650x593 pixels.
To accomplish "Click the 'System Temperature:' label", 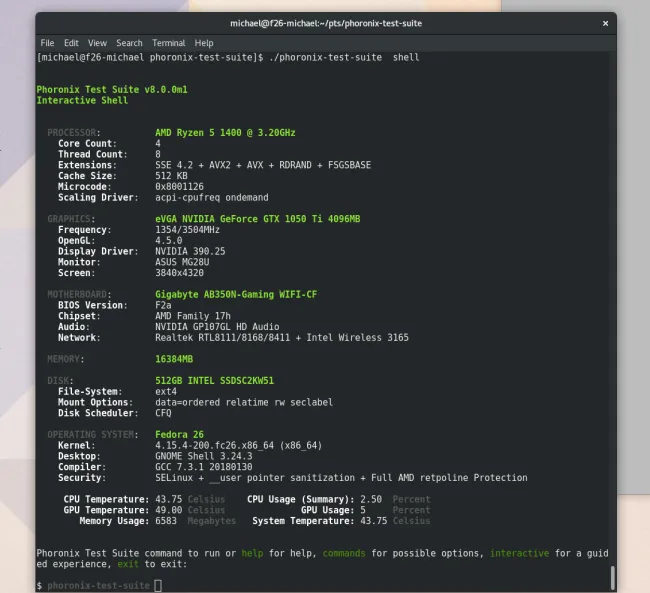I will [303, 521].
